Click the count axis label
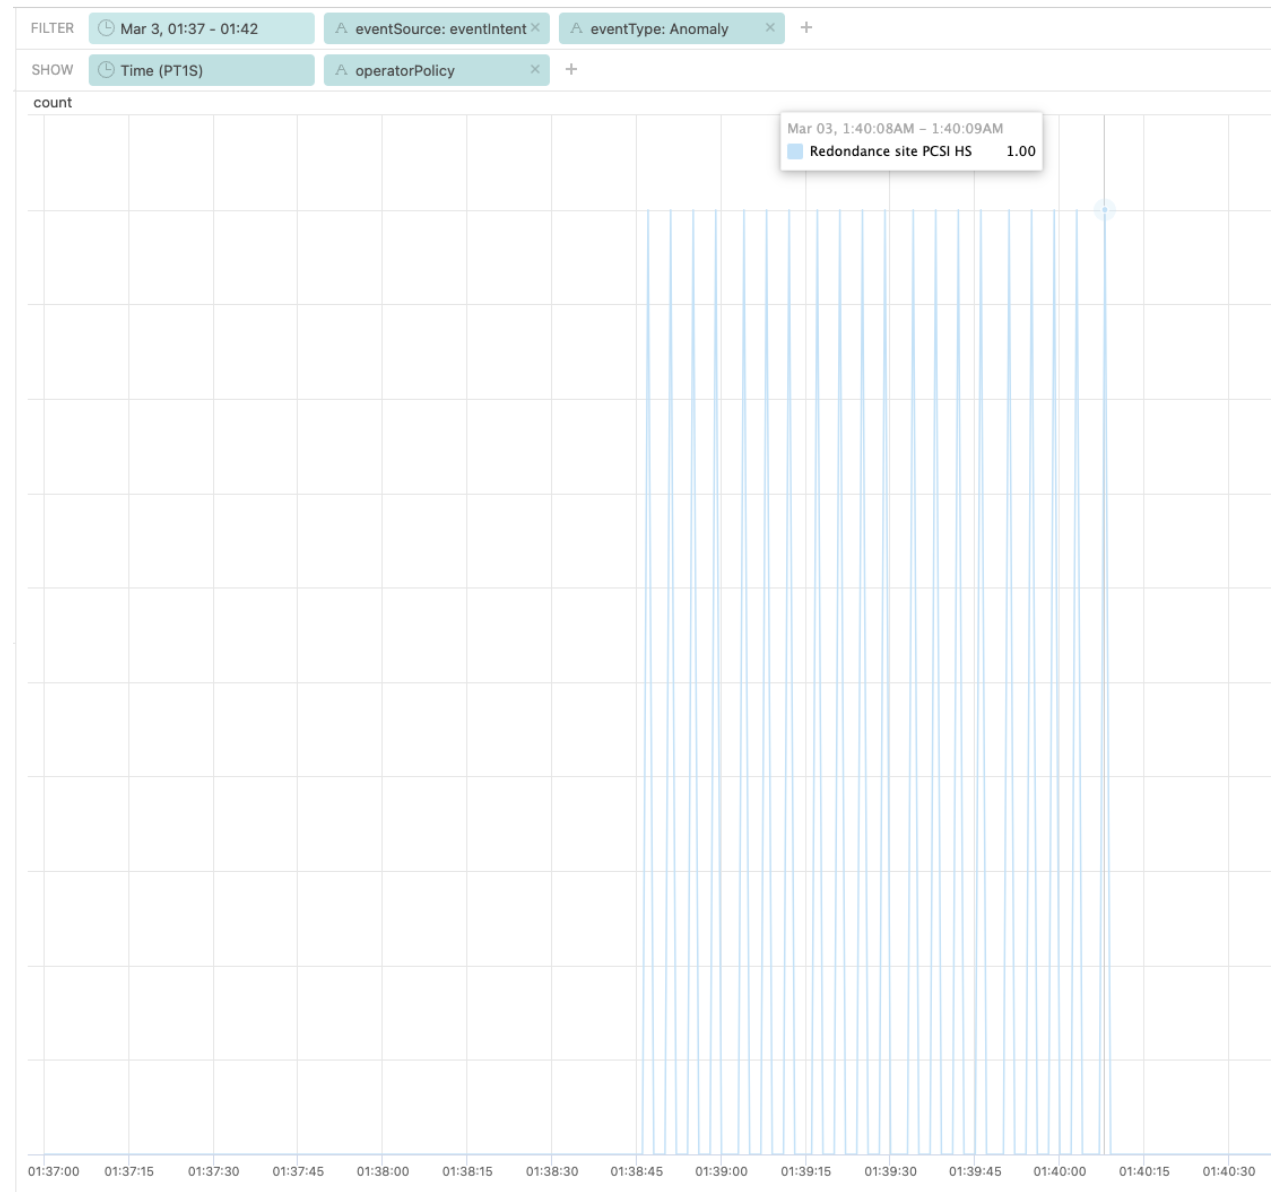1288x1192 pixels. pos(53,103)
